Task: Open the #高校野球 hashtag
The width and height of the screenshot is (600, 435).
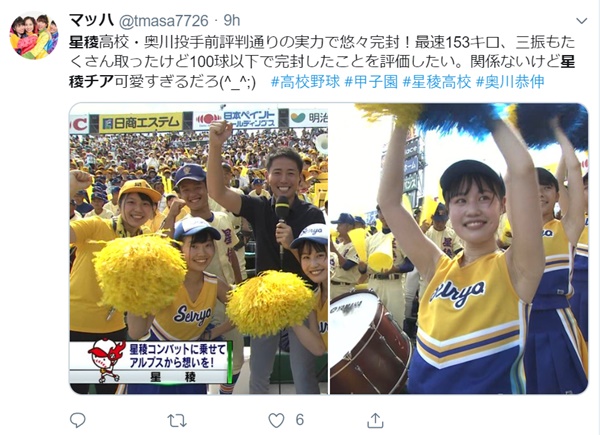Action: (305, 82)
